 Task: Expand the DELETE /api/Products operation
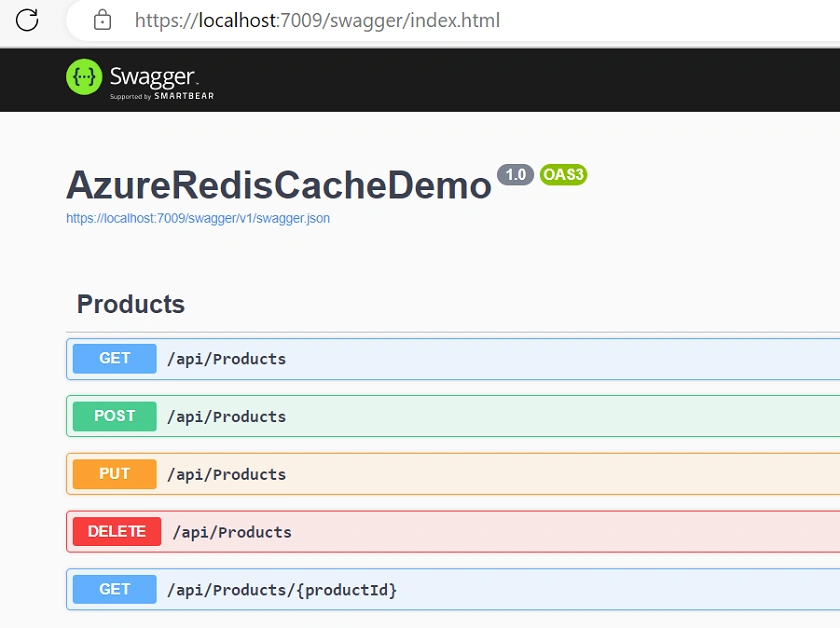[453, 532]
